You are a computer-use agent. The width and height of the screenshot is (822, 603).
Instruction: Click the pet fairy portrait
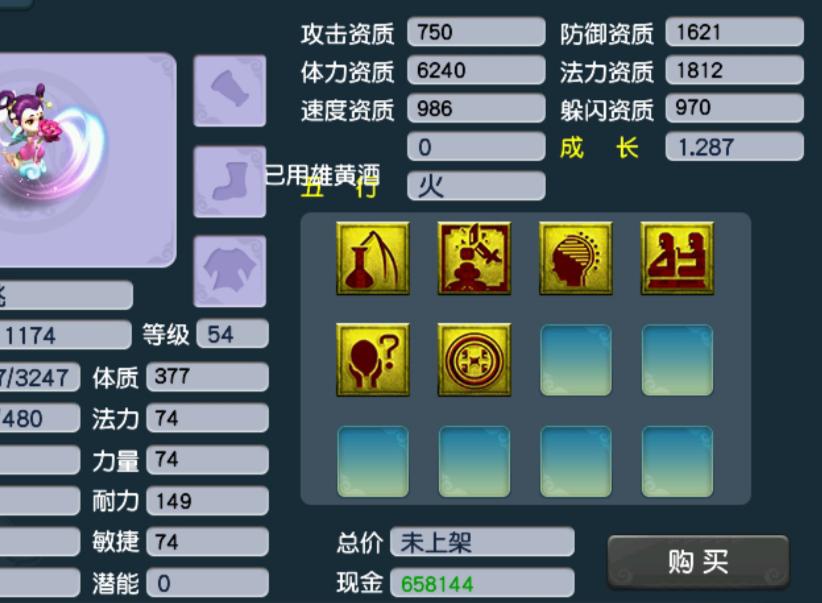(84, 160)
